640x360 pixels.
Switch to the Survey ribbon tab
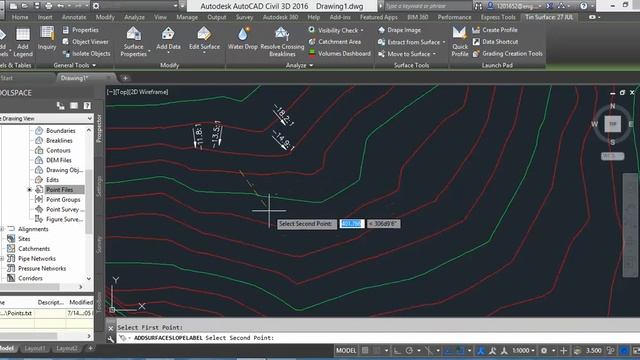click(x=244, y=17)
